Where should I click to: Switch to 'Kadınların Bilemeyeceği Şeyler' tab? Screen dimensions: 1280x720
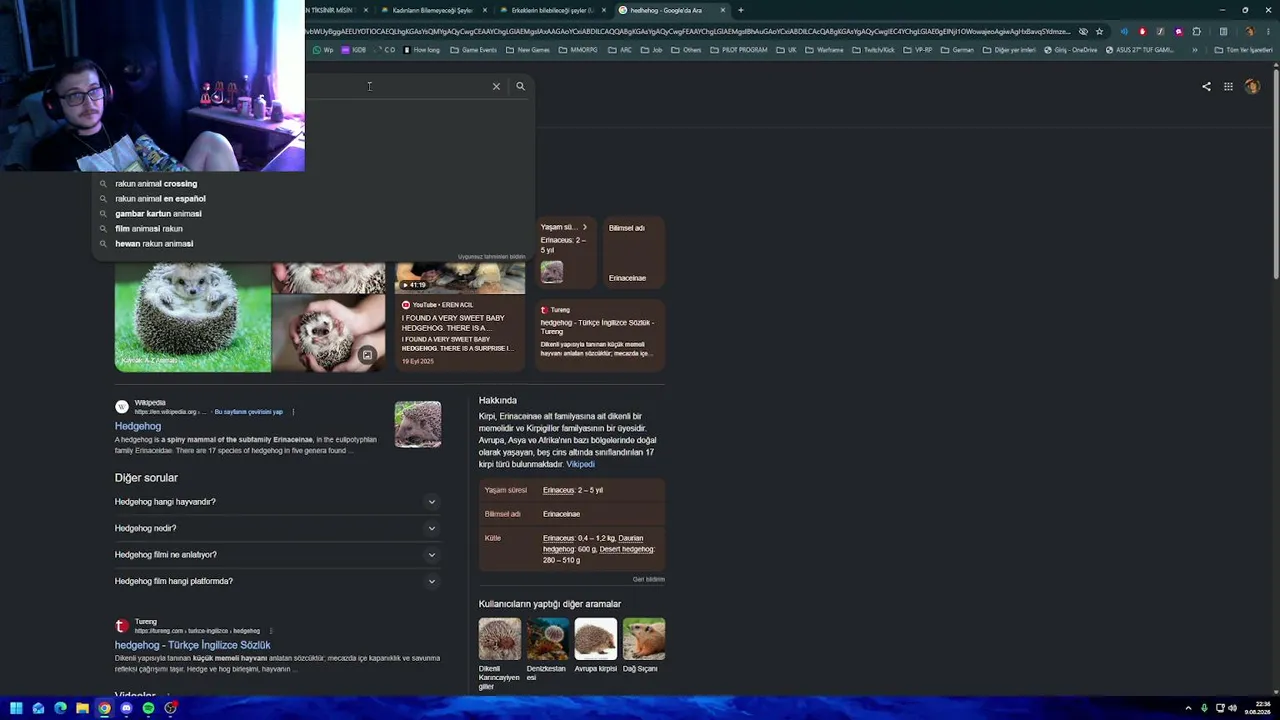[x=432, y=10]
